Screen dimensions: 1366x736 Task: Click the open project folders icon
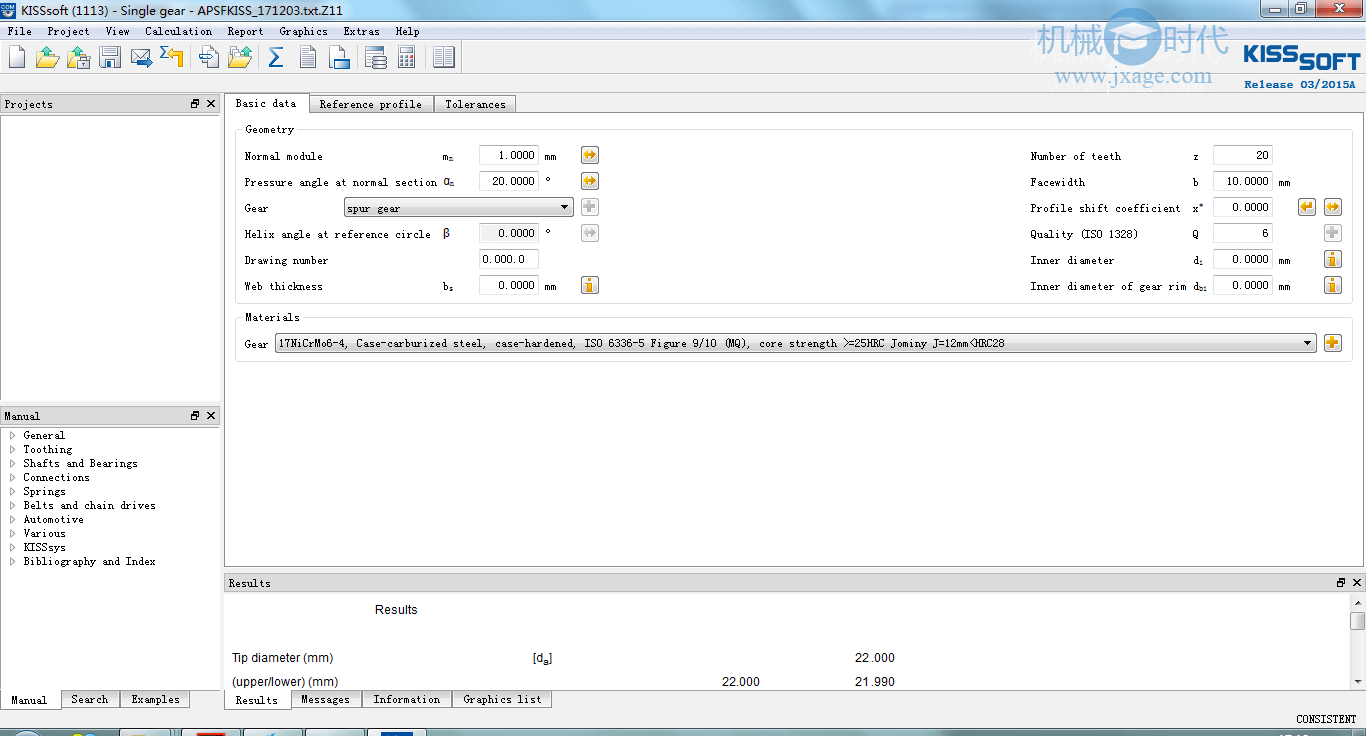click(x=240, y=57)
